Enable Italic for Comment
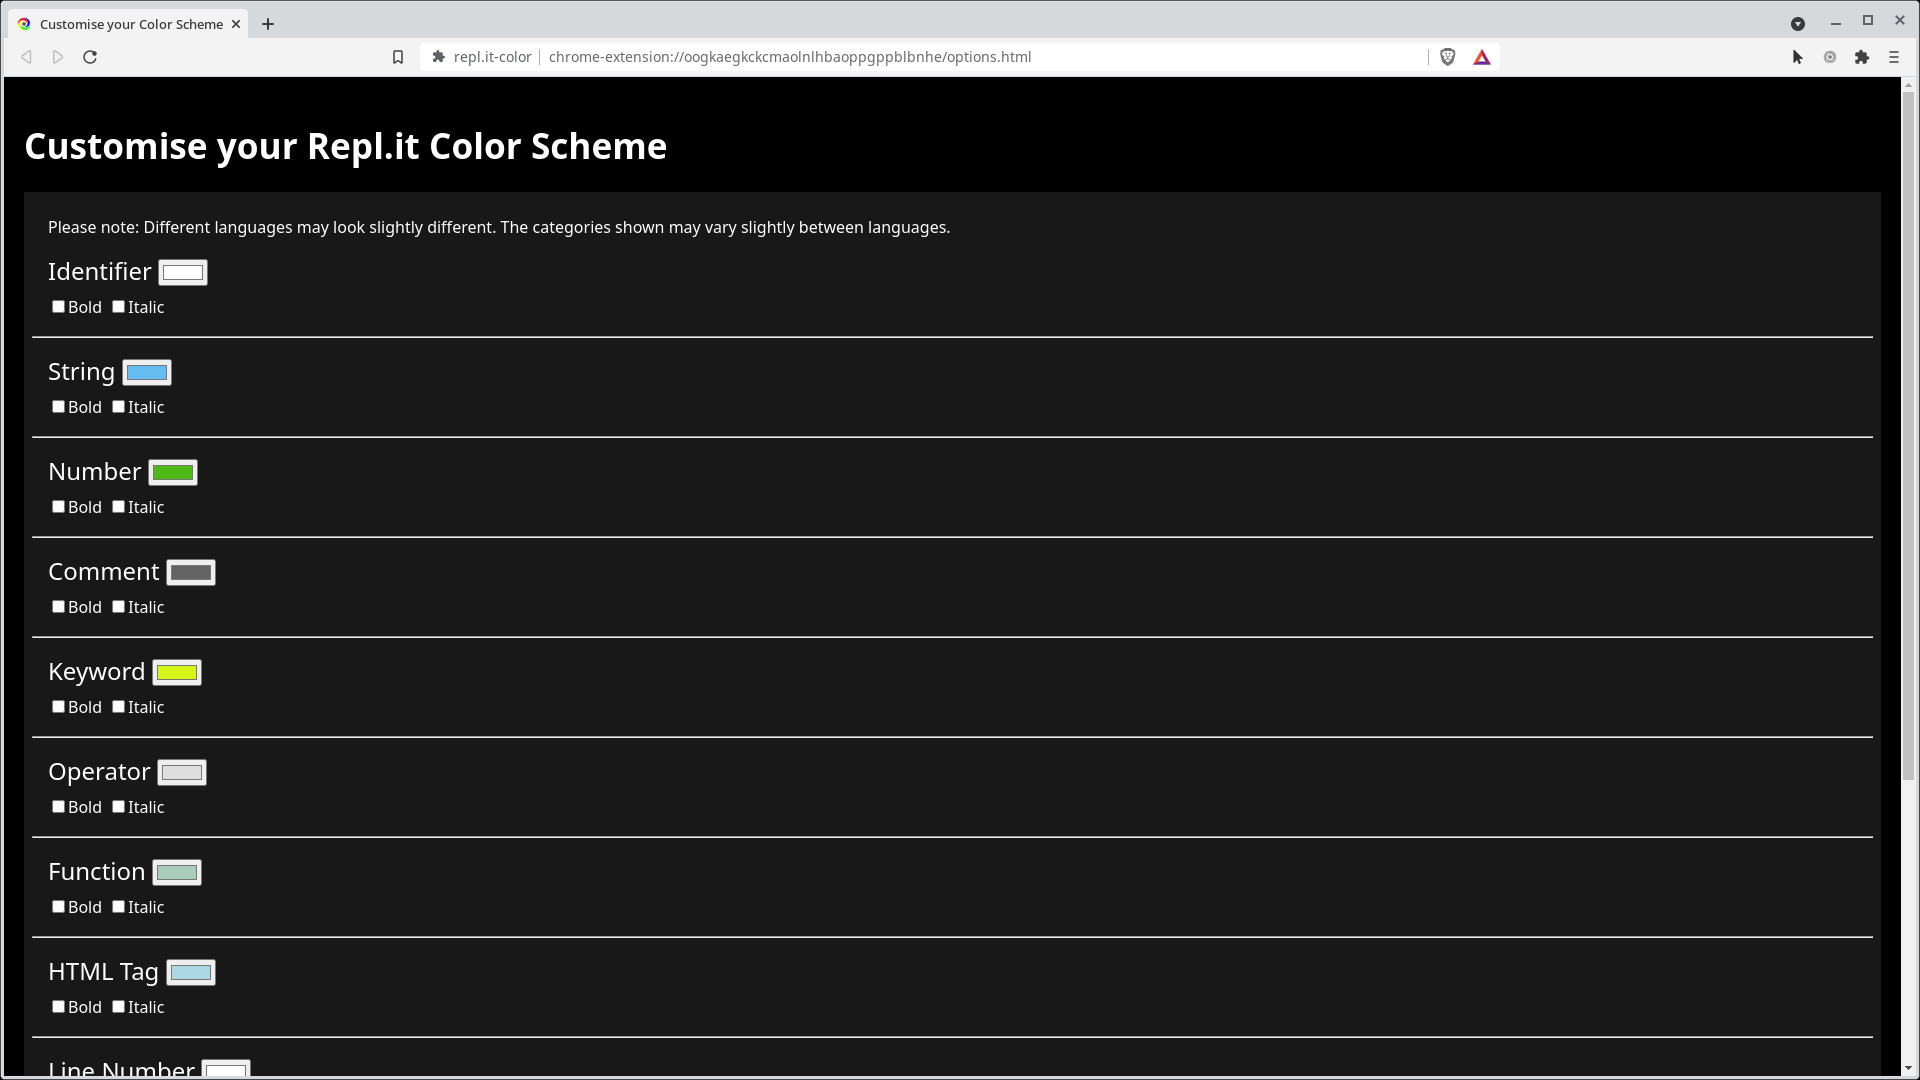Viewport: 1920px width, 1080px height. coord(118,607)
